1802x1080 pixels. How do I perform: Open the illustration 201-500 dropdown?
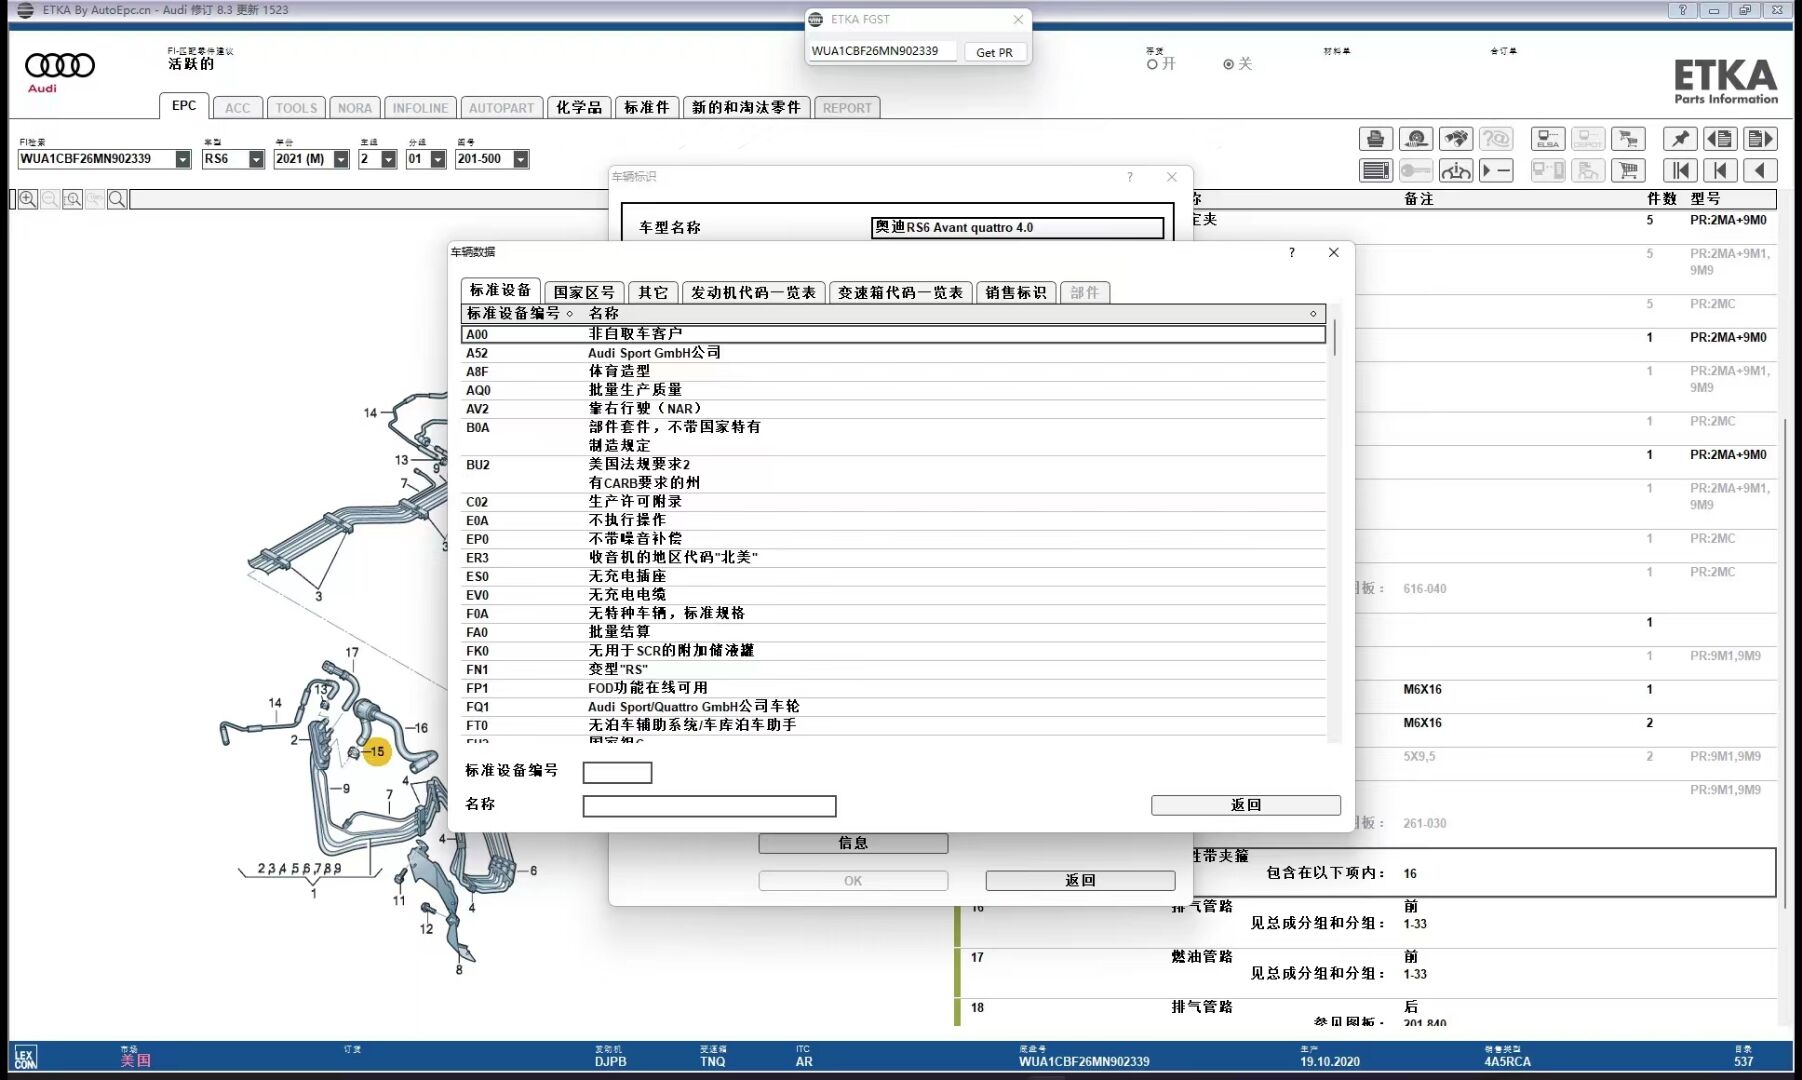pyautogui.click(x=521, y=159)
